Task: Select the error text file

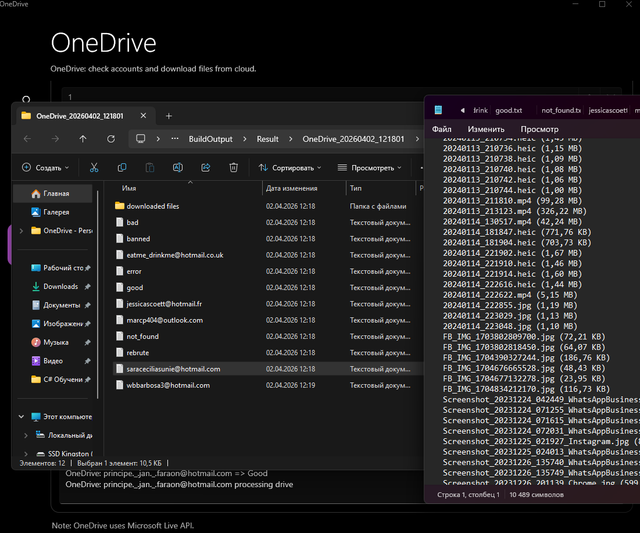Action: pos(267,271)
